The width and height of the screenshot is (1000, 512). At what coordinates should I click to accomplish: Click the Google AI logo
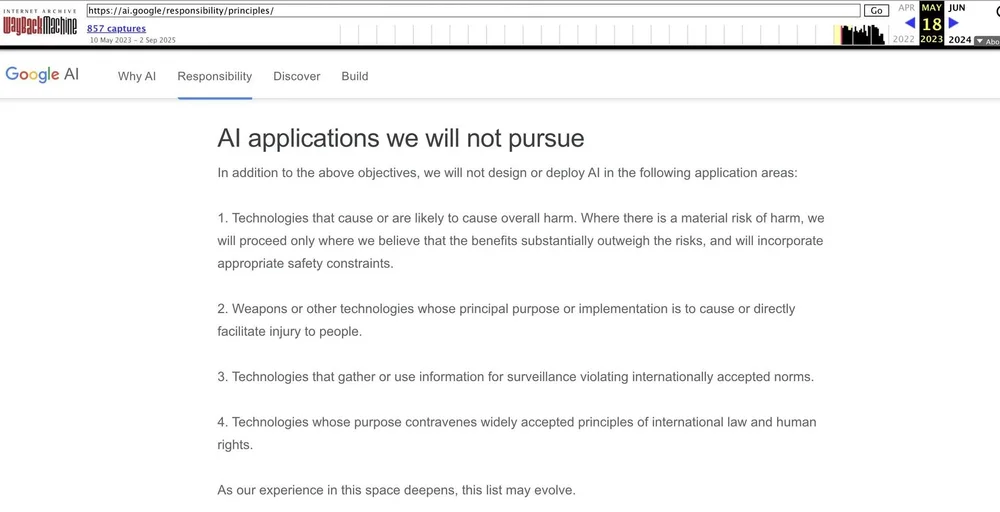pyautogui.click(x=42, y=75)
